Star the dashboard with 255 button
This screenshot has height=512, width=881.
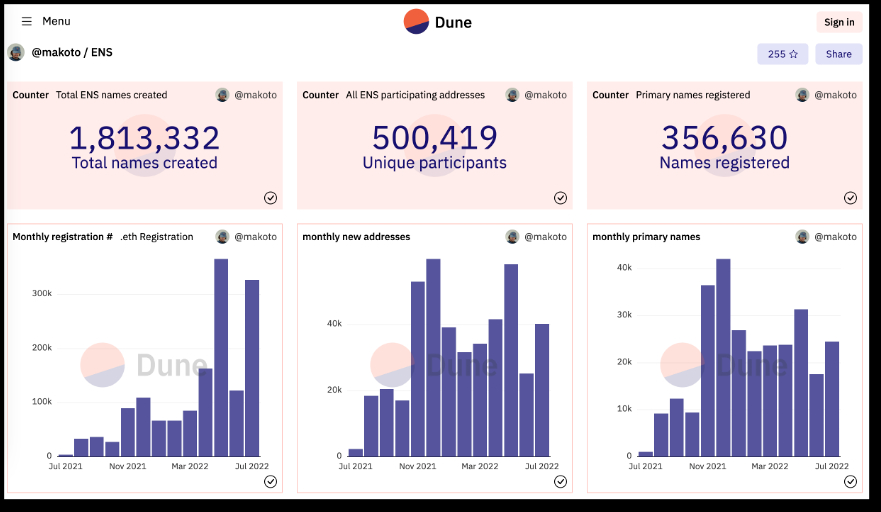click(782, 54)
